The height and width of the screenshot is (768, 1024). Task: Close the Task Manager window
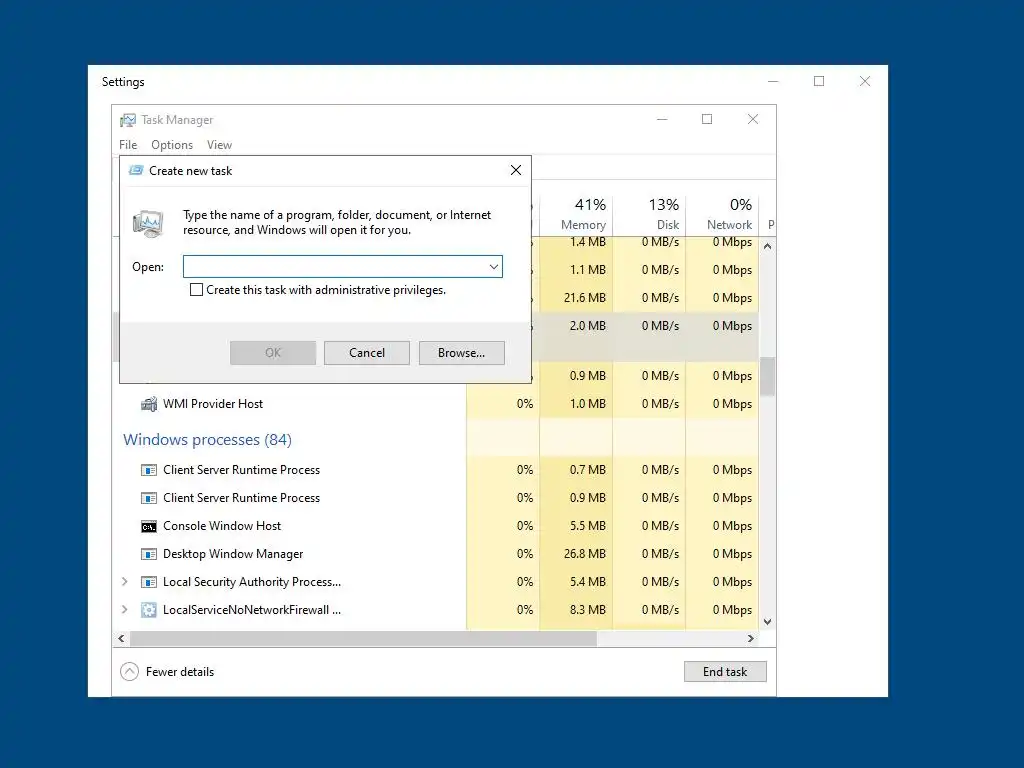tap(753, 120)
